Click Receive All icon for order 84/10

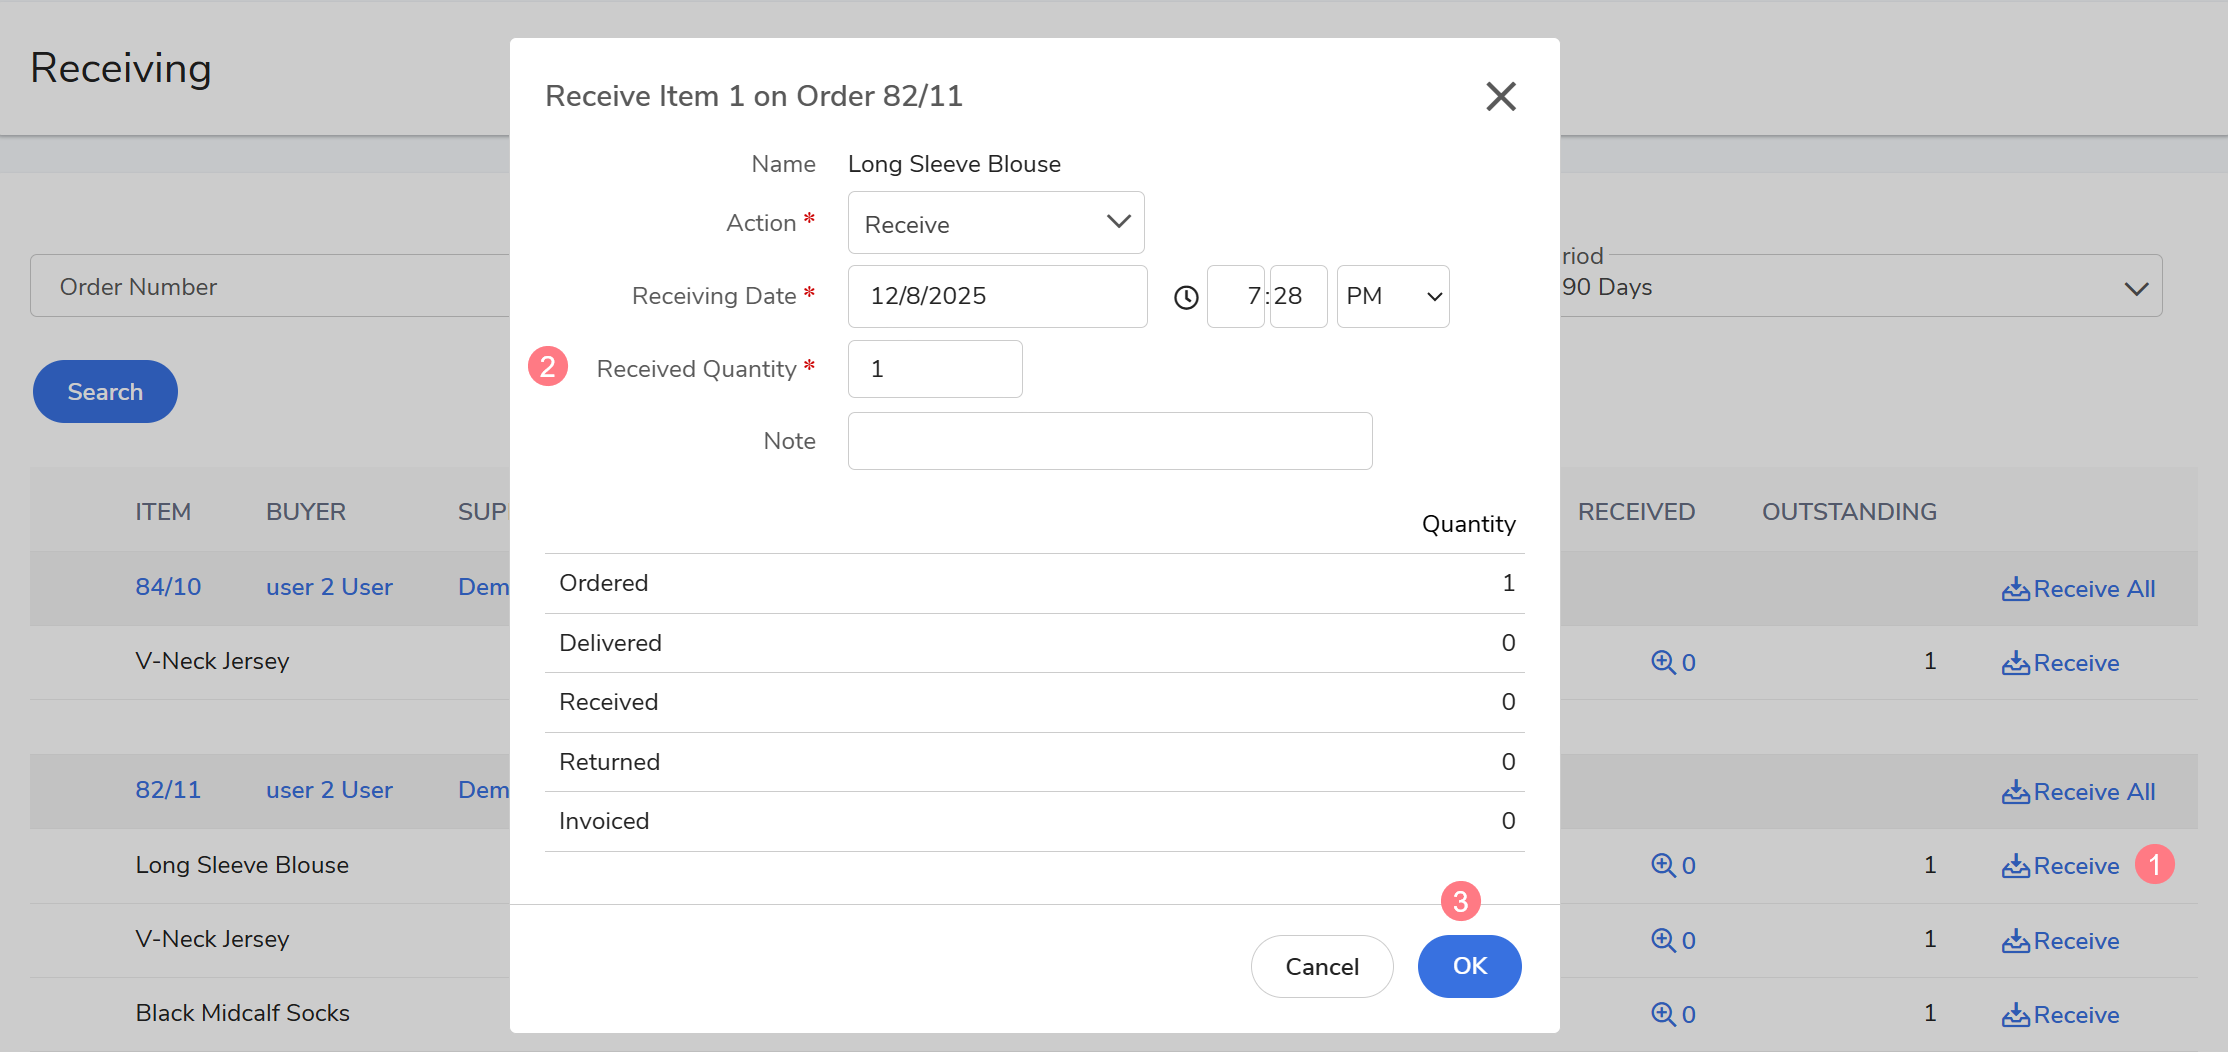(x=2016, y=589)
